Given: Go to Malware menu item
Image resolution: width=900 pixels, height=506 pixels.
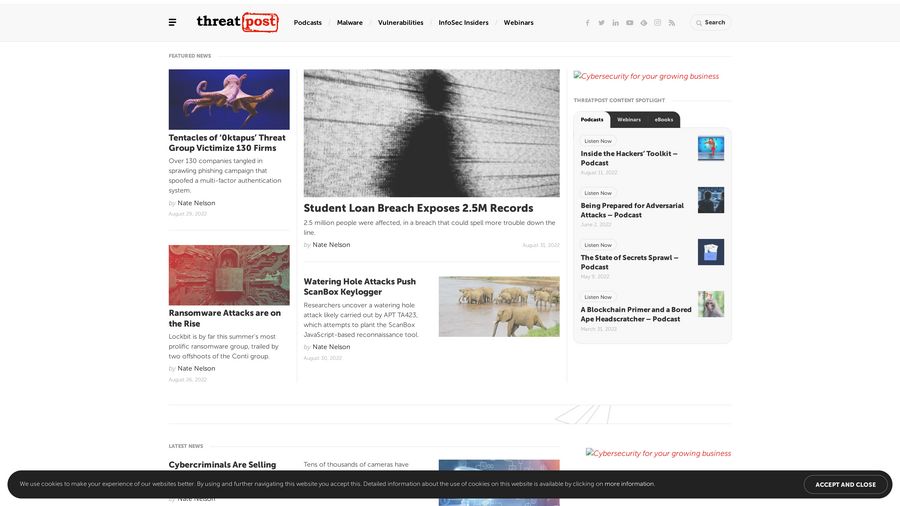Looking at the screenshot, I should [x=349, y=22].
